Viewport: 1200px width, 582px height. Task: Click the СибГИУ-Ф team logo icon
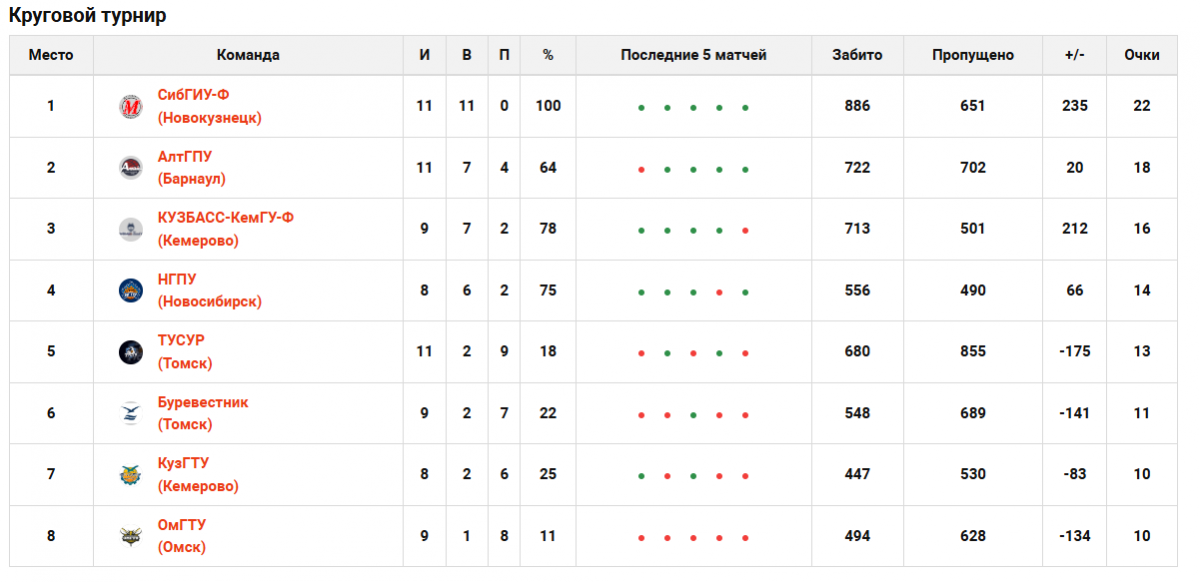(131, 106)
